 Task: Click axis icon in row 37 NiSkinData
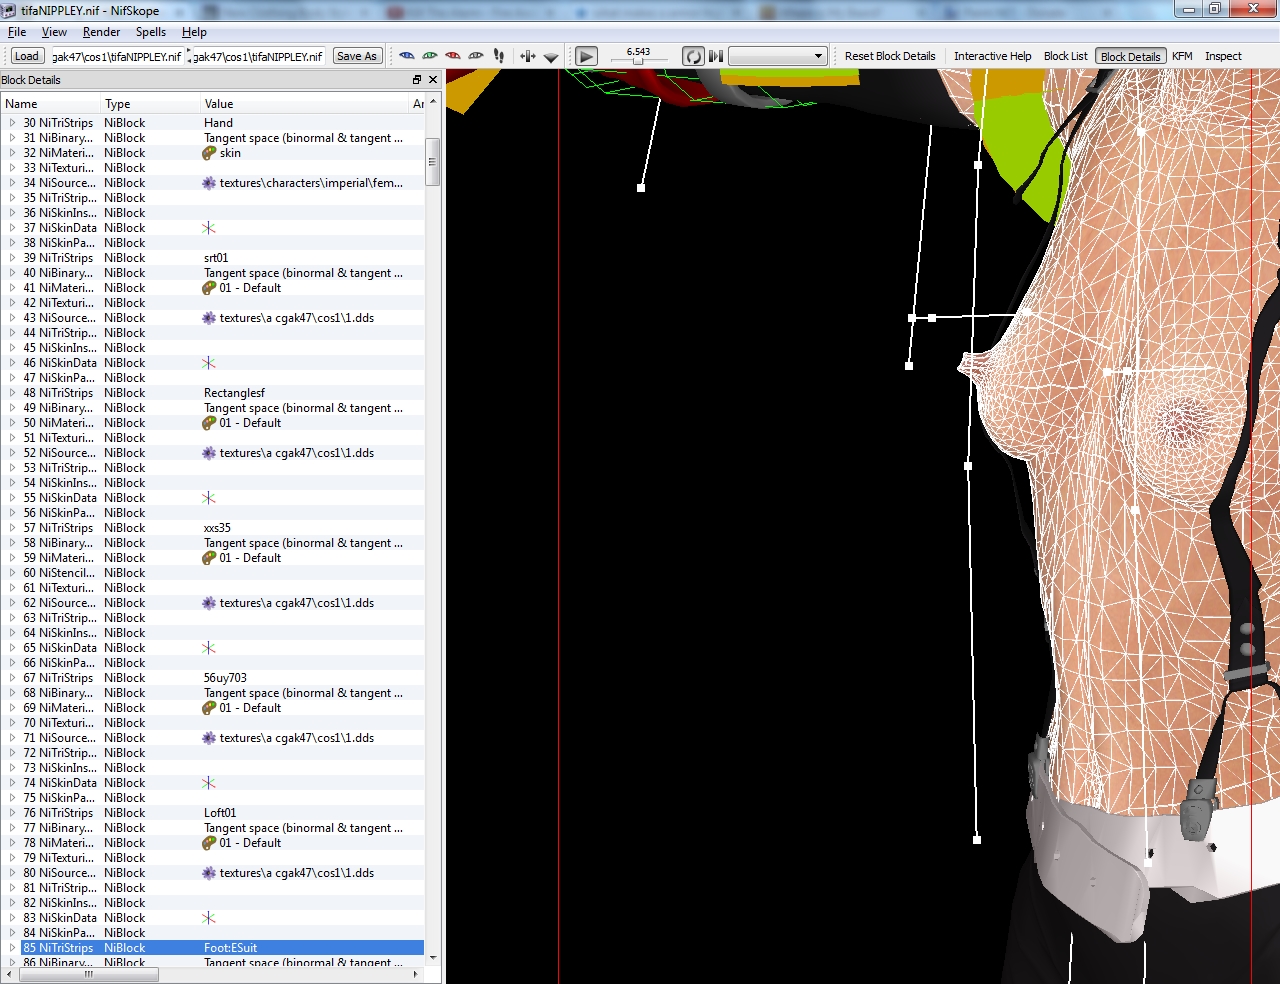[209, 228]
